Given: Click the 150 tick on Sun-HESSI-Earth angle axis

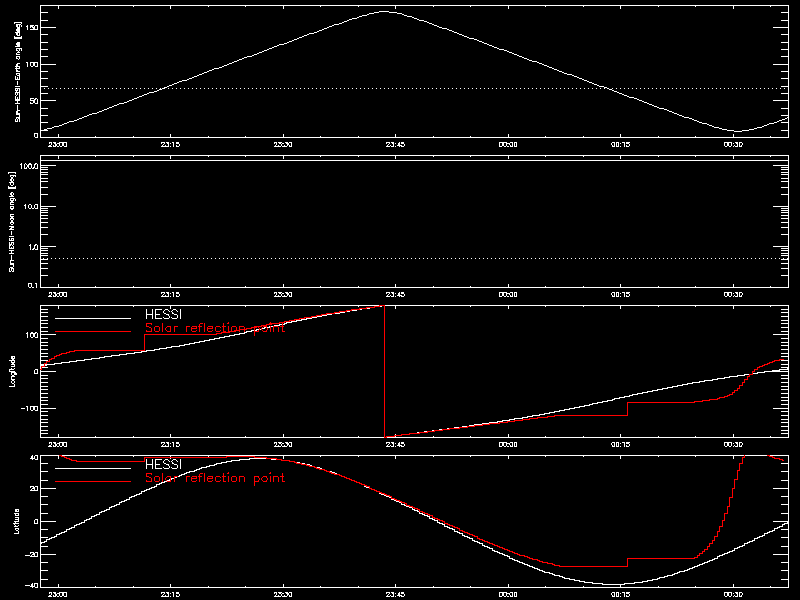Looking at the screenshot, I should [x=32, y=28].
